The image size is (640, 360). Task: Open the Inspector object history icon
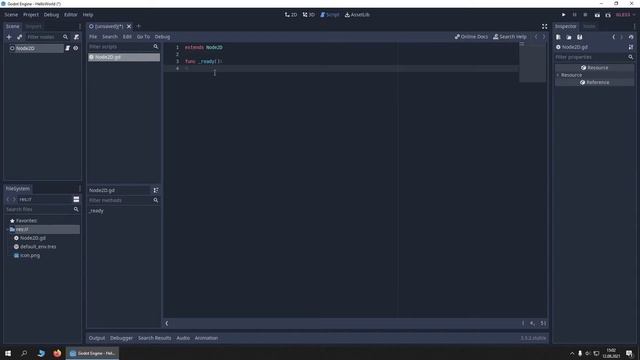[631, 37]
